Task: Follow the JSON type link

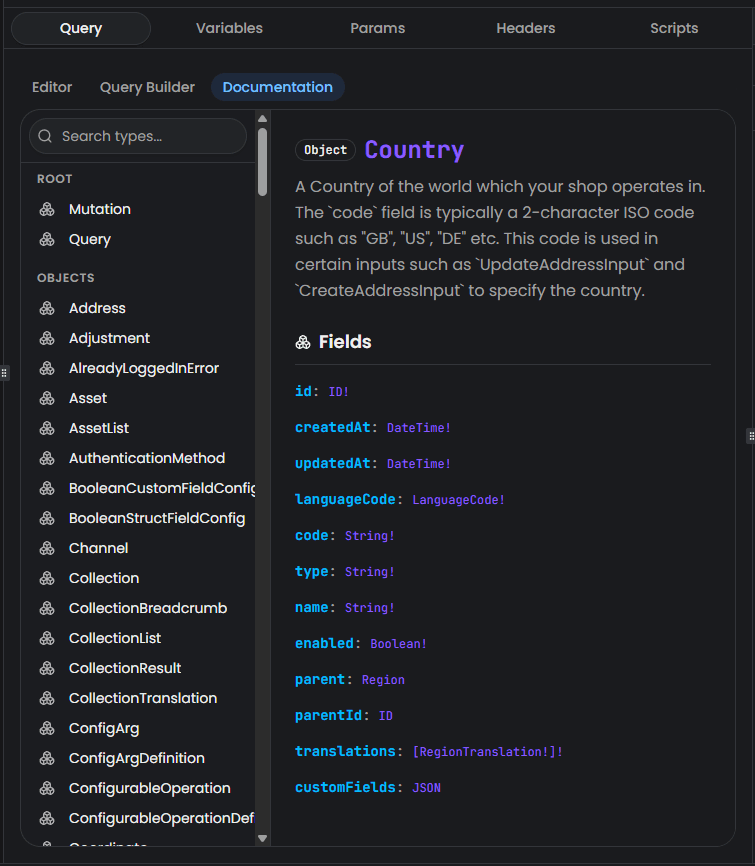Action: [x=426, y=788]
